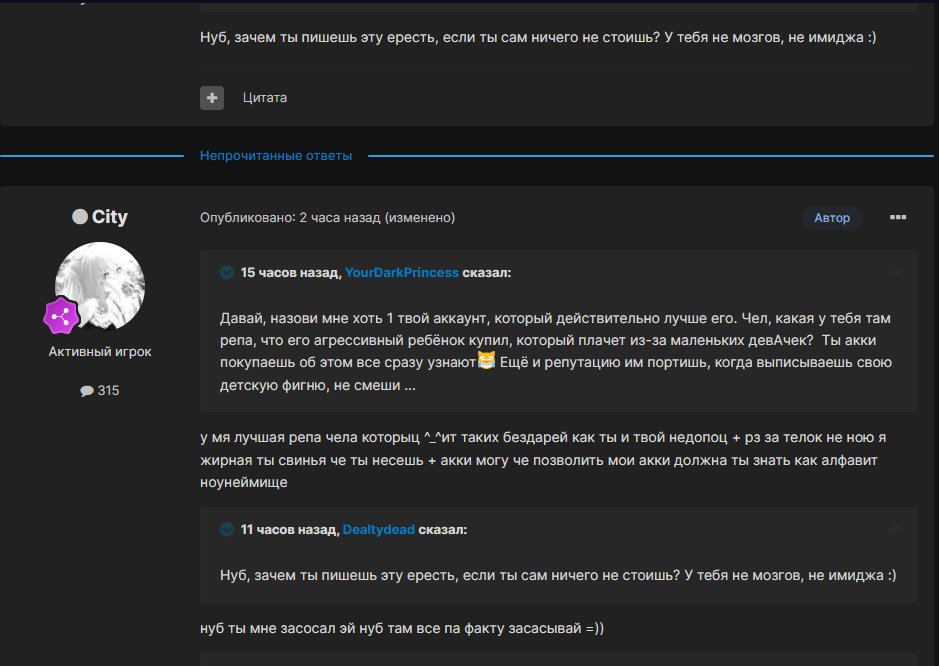Click City's profile avatar image
This screenshot has height=666, width=939.
(100, 286)
